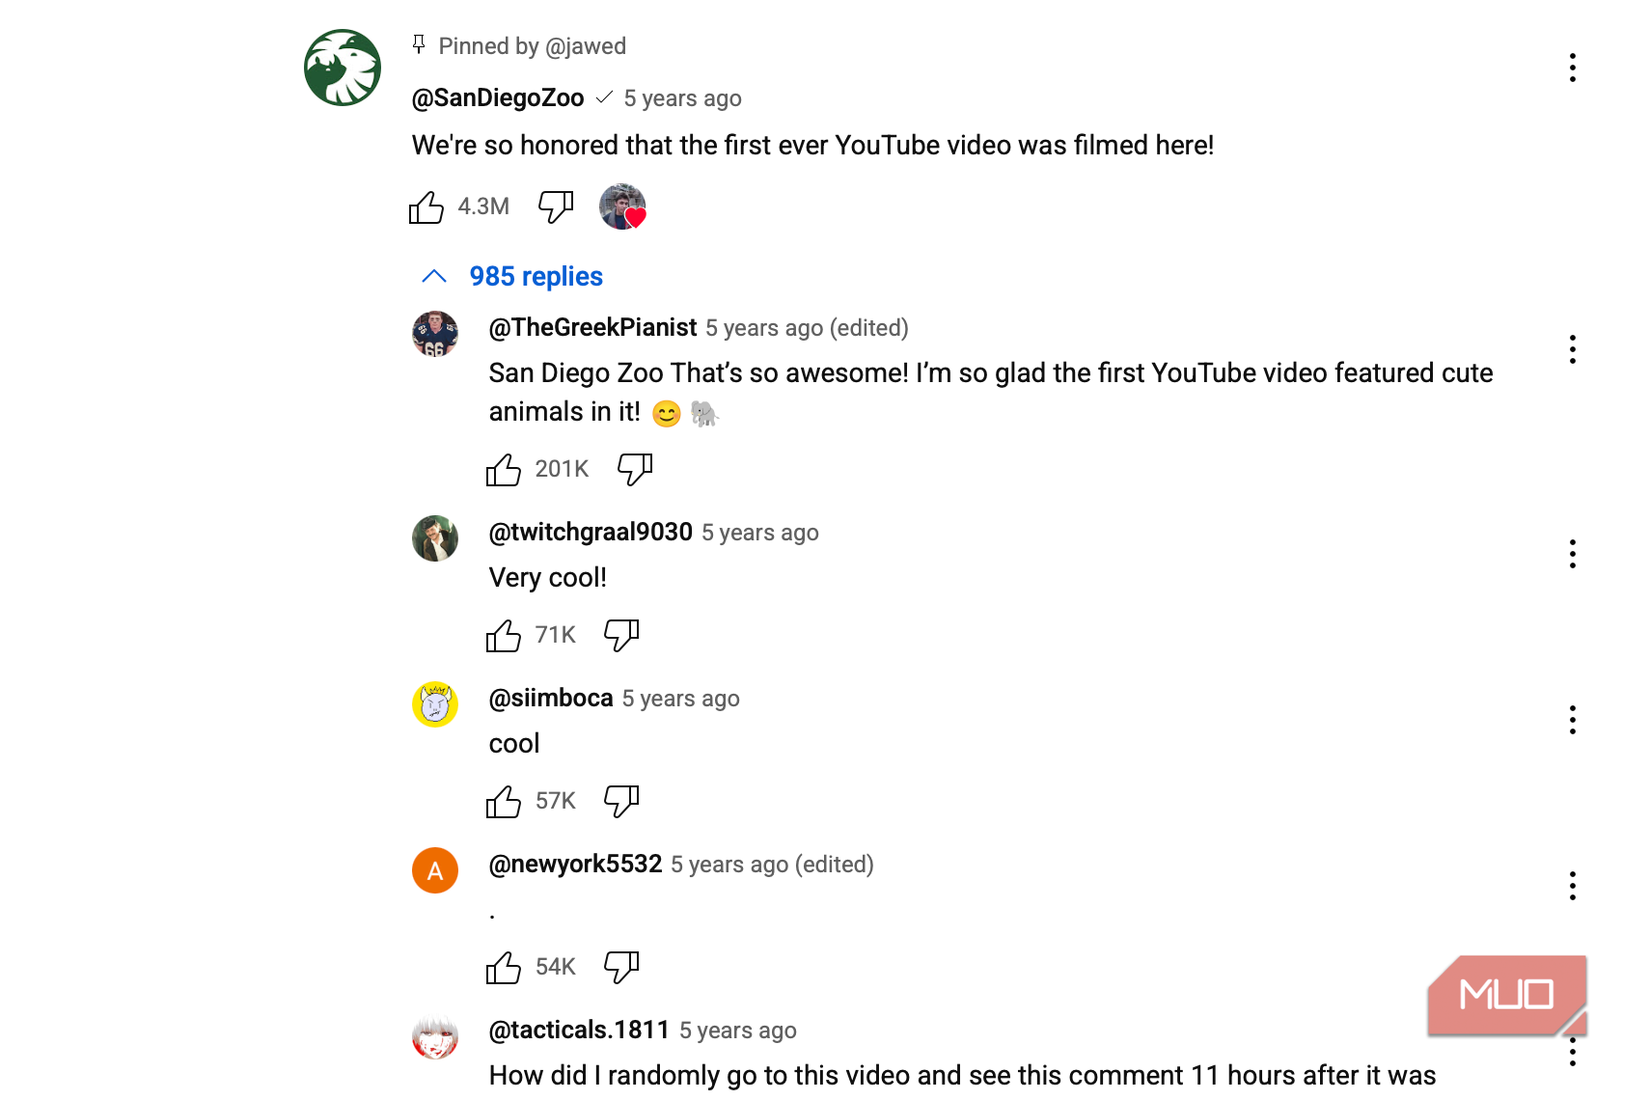Like the 'Very cool!' reply
1650x1100 pixels.
503,635
